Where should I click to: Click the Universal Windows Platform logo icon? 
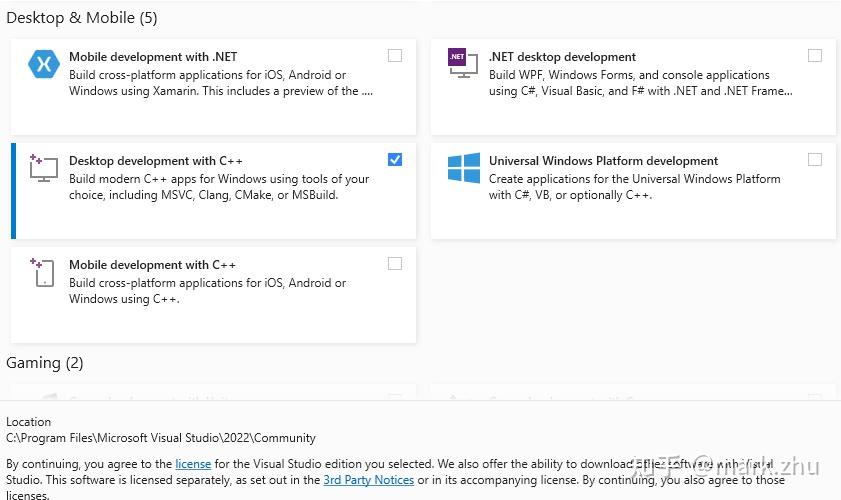[464, 168]
